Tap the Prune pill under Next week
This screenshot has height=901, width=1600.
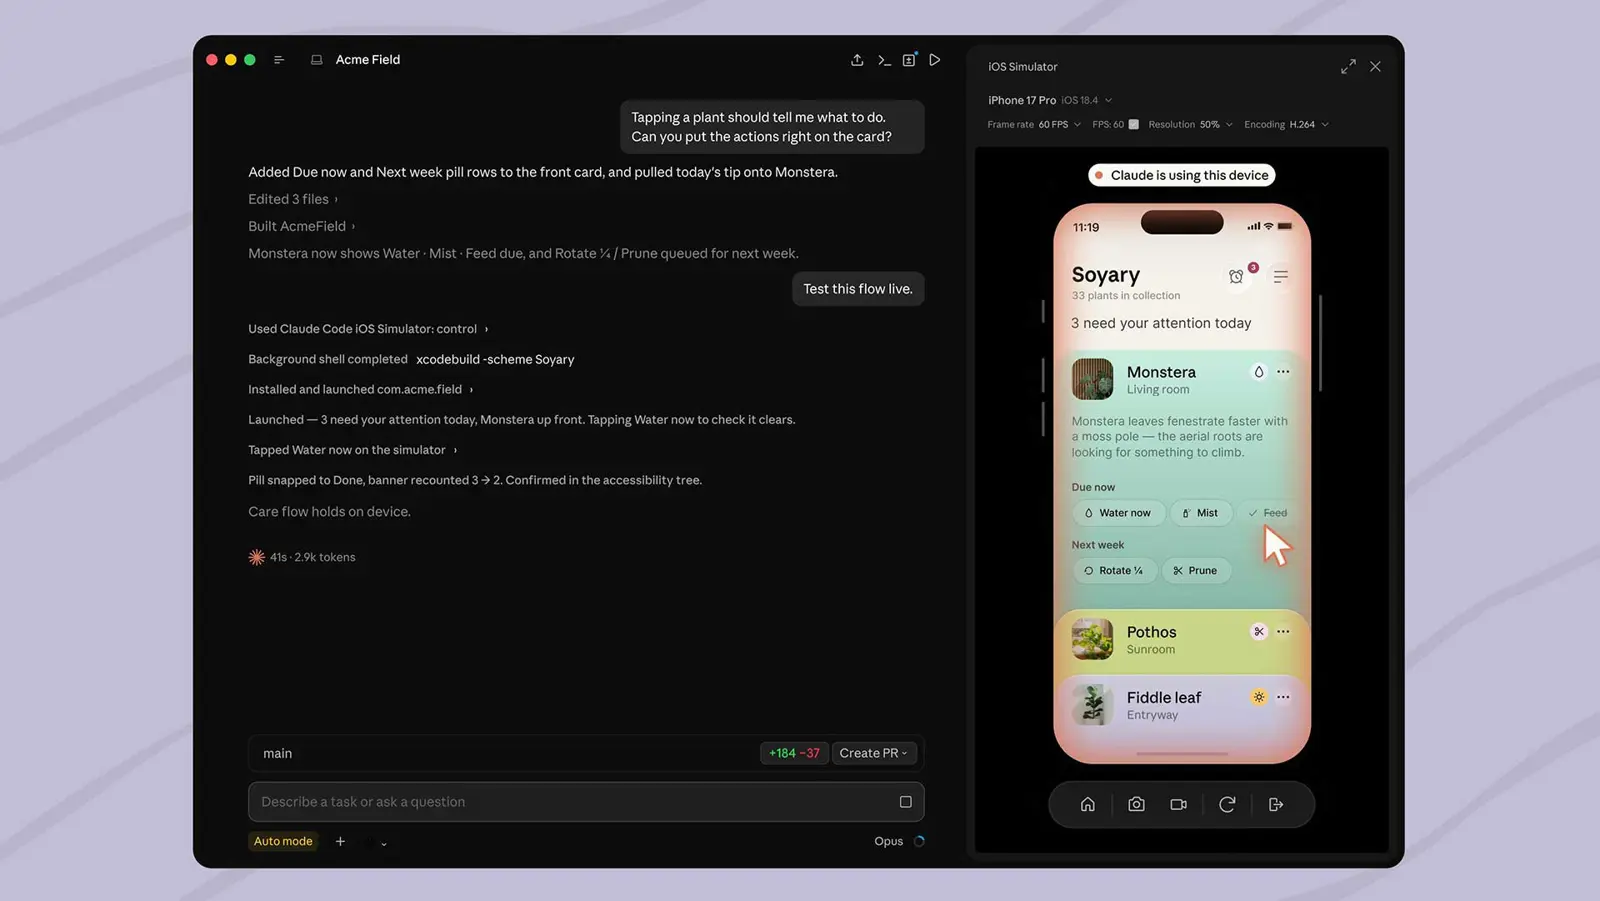(x=1196, y=571)
